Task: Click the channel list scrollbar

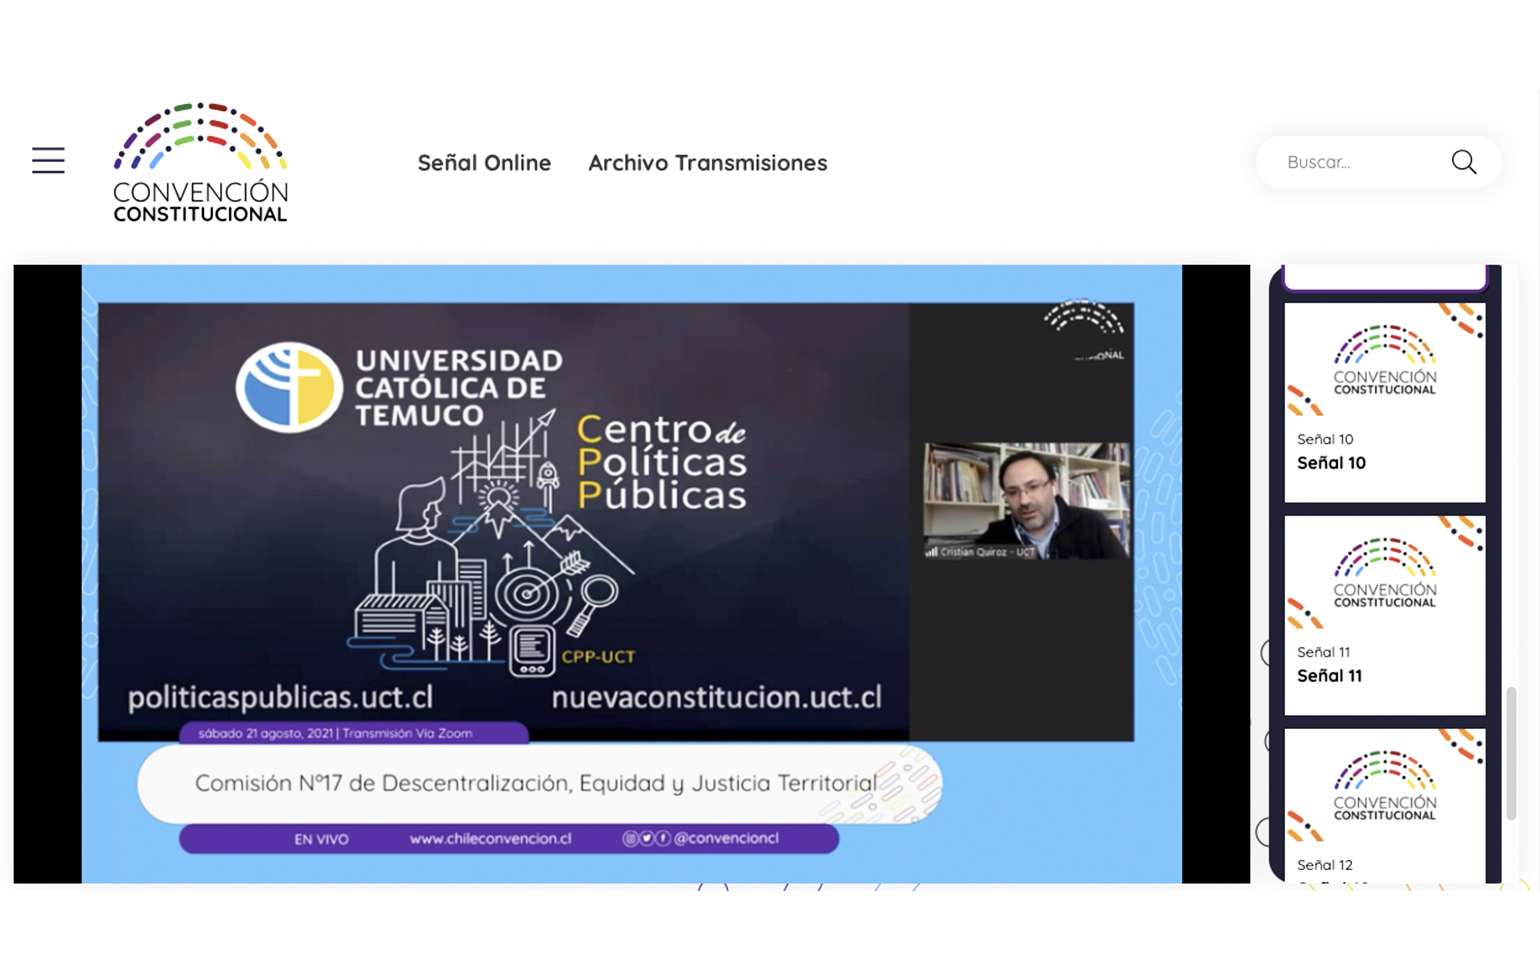Action: point(1511,752)
